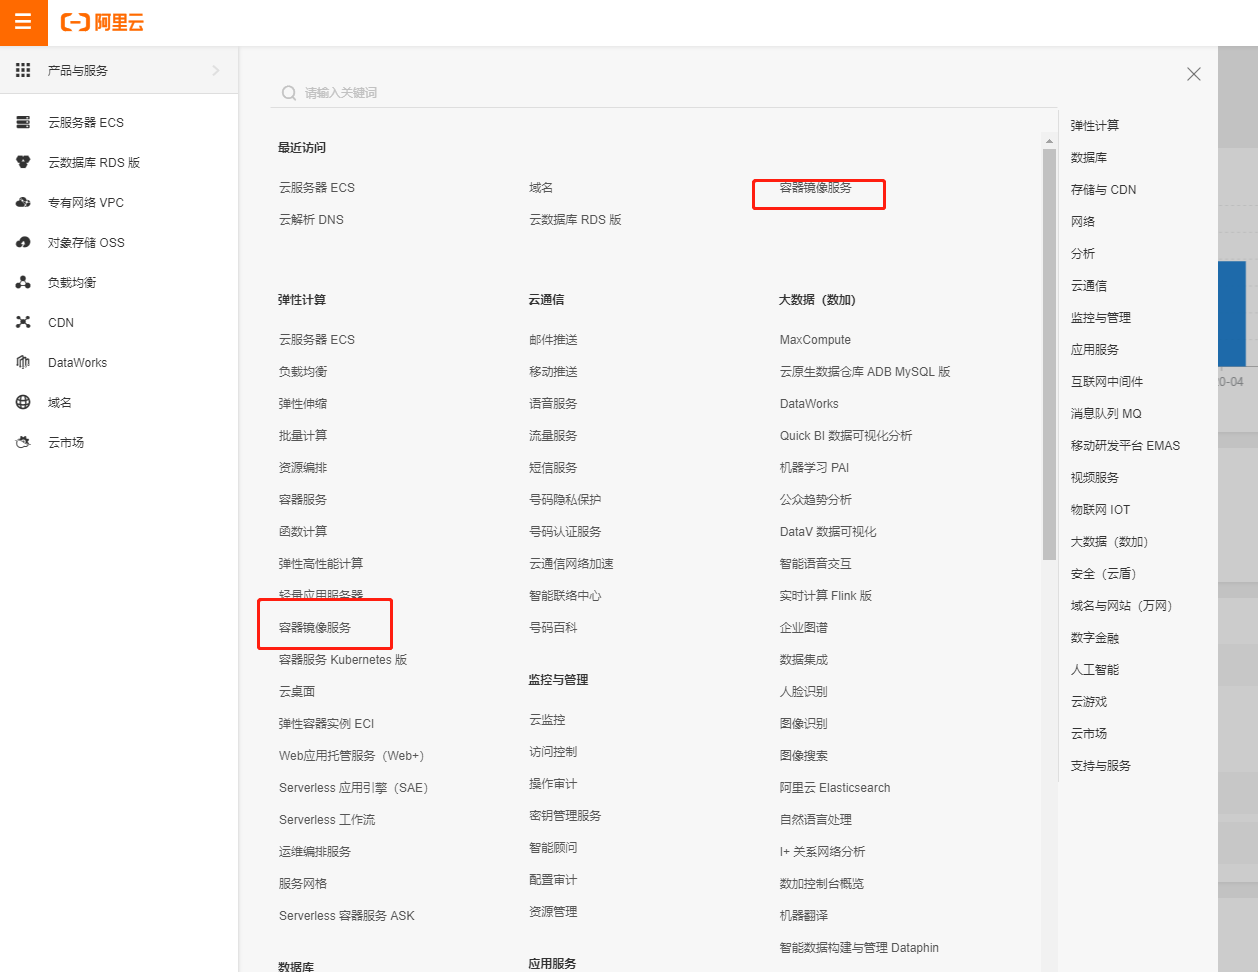Open 人脸识别 link

(x=803, y=691)
